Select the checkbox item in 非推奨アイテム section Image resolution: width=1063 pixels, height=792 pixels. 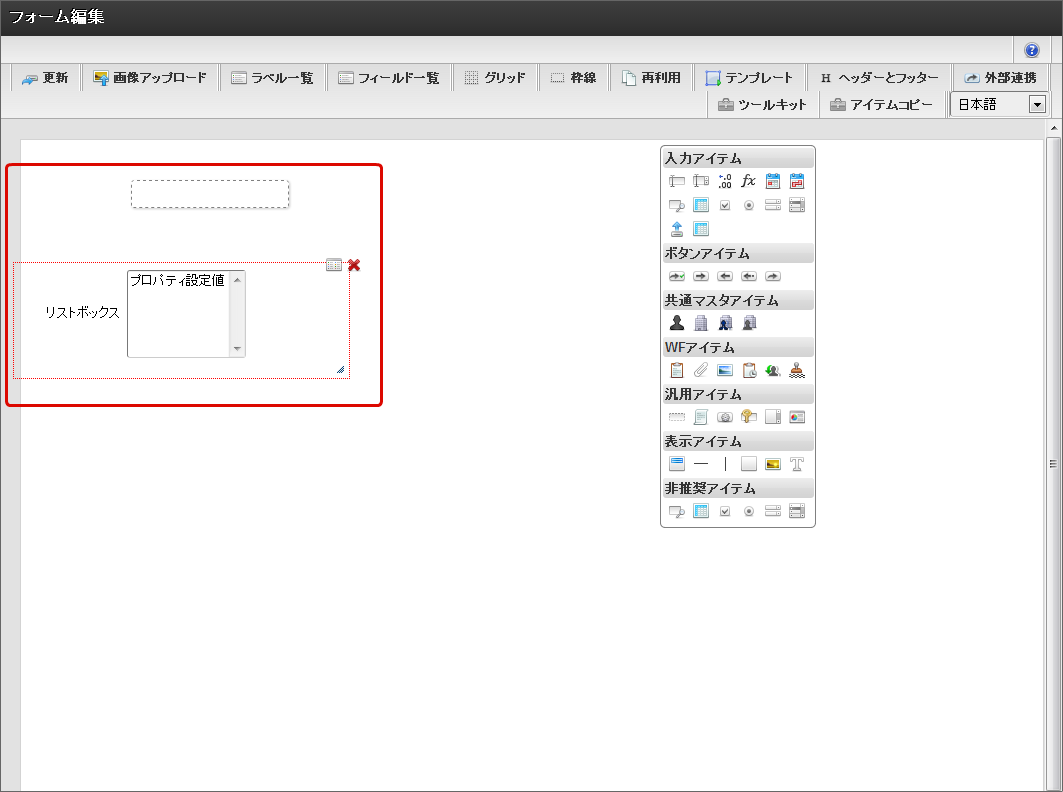(x=725, y=511)
